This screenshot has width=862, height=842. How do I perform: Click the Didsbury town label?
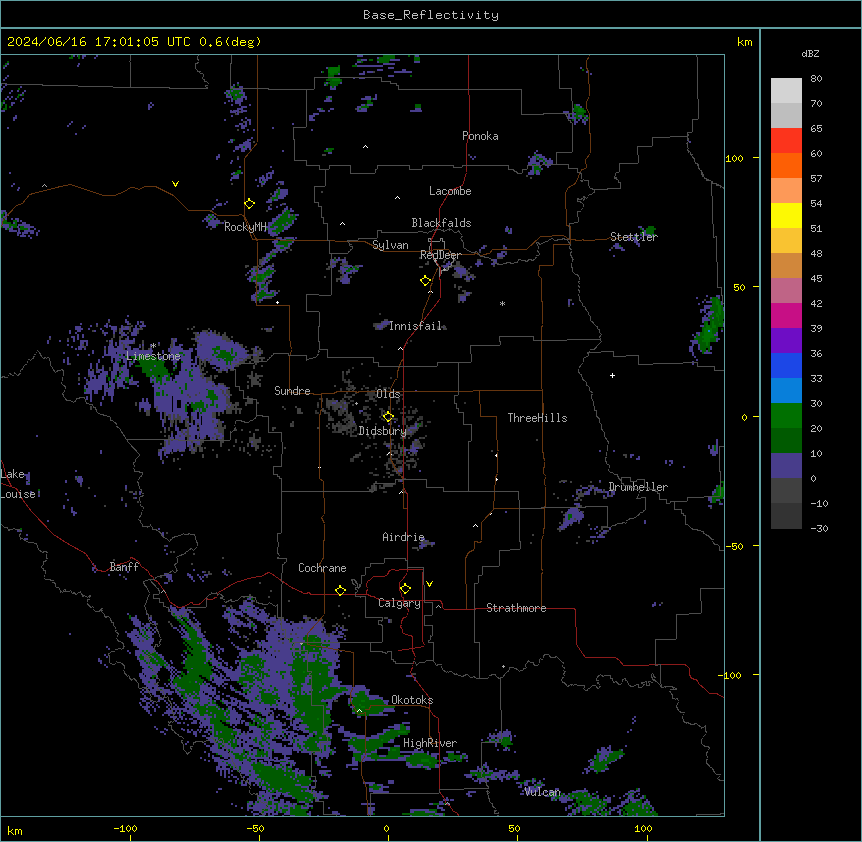pyautogui.click(x=382, y=431)
